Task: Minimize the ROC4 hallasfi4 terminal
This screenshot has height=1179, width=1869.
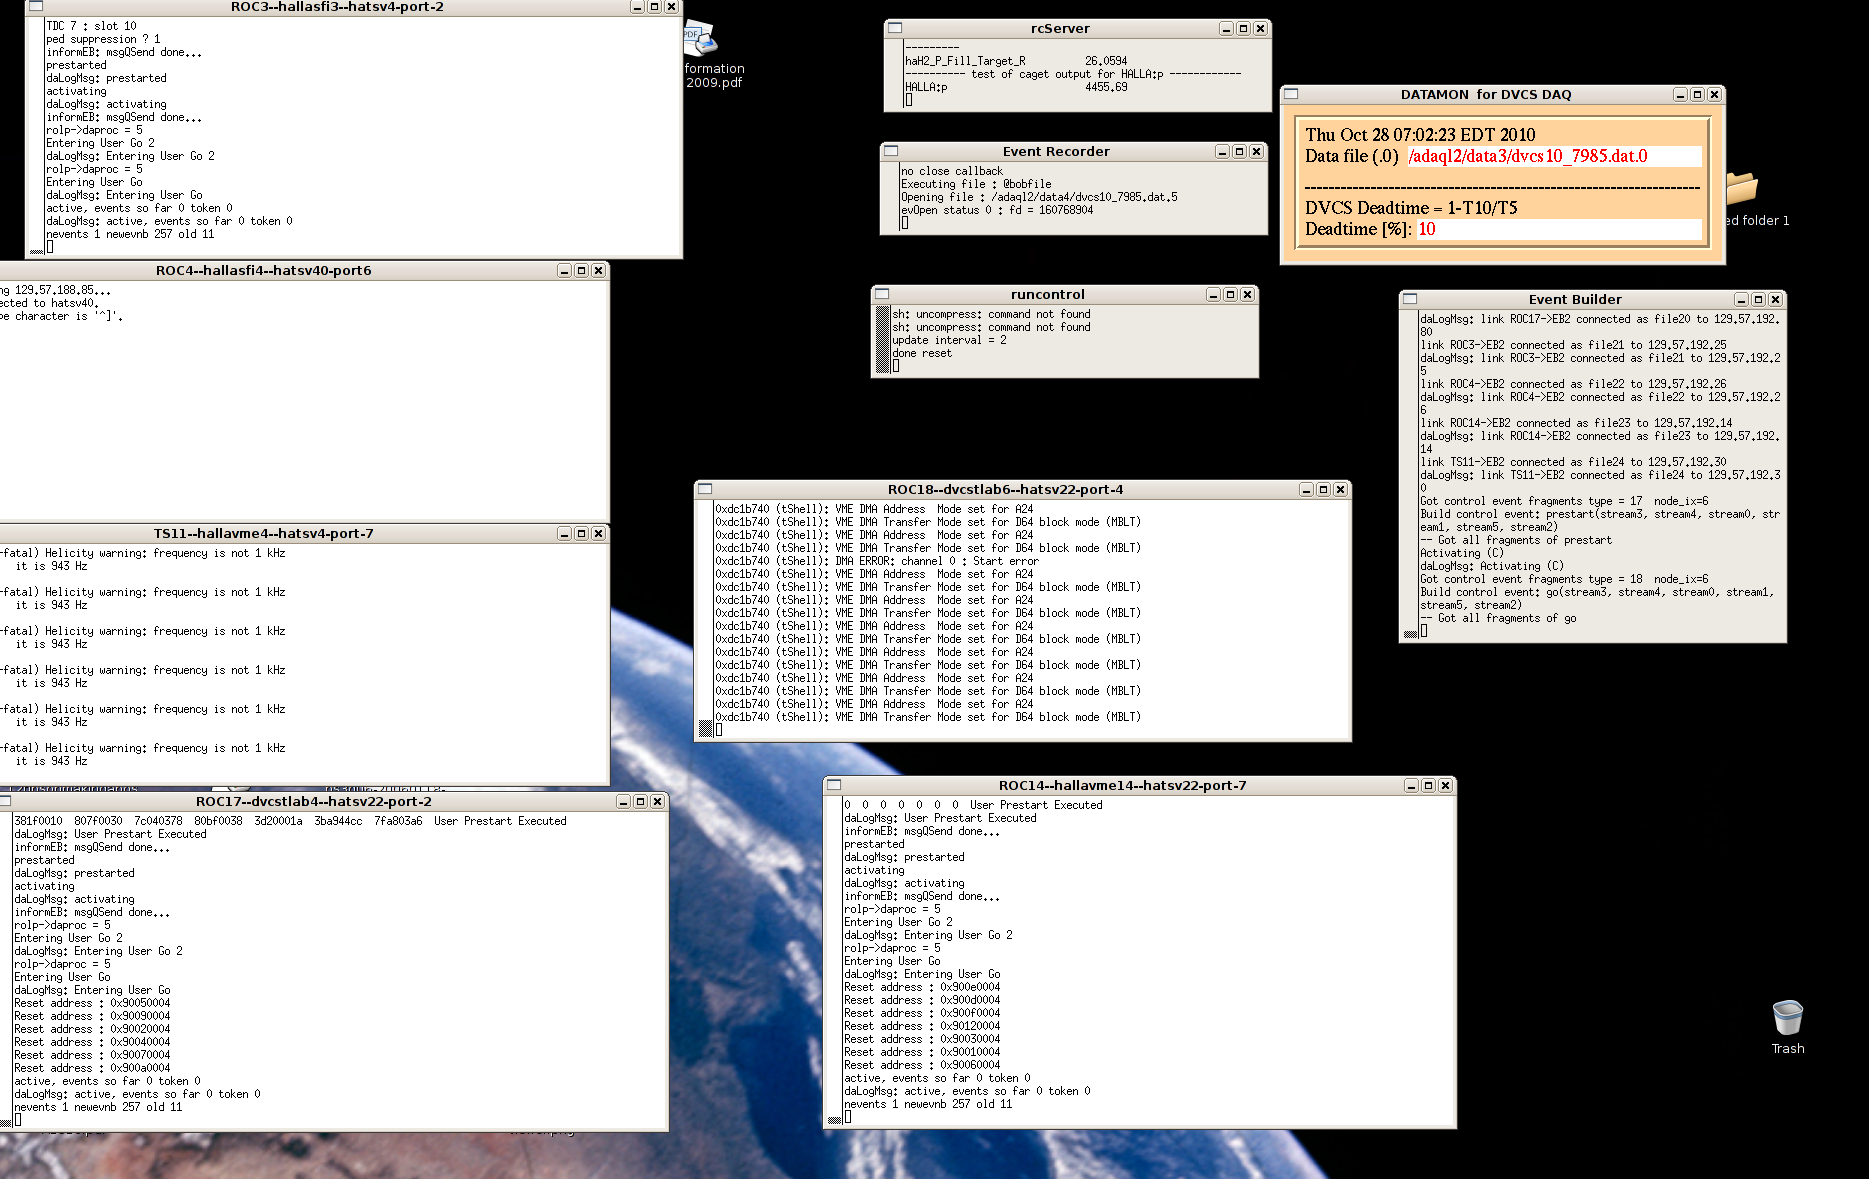Action: (x=564, y=271)
